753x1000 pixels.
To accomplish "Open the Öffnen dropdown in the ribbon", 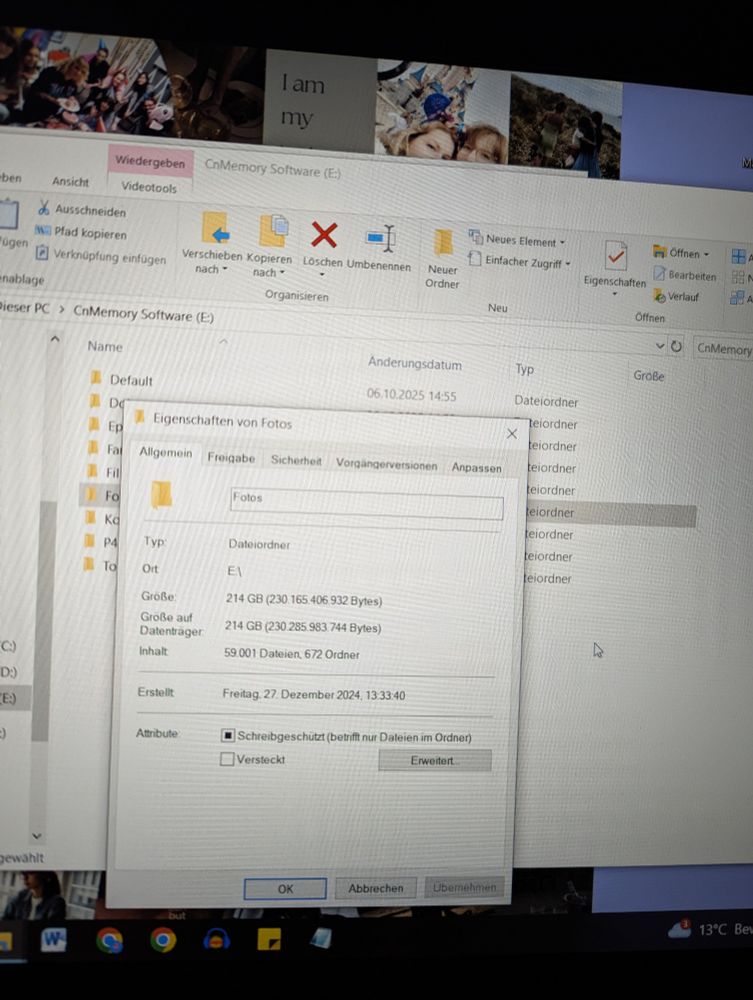I will pos(681,253).
